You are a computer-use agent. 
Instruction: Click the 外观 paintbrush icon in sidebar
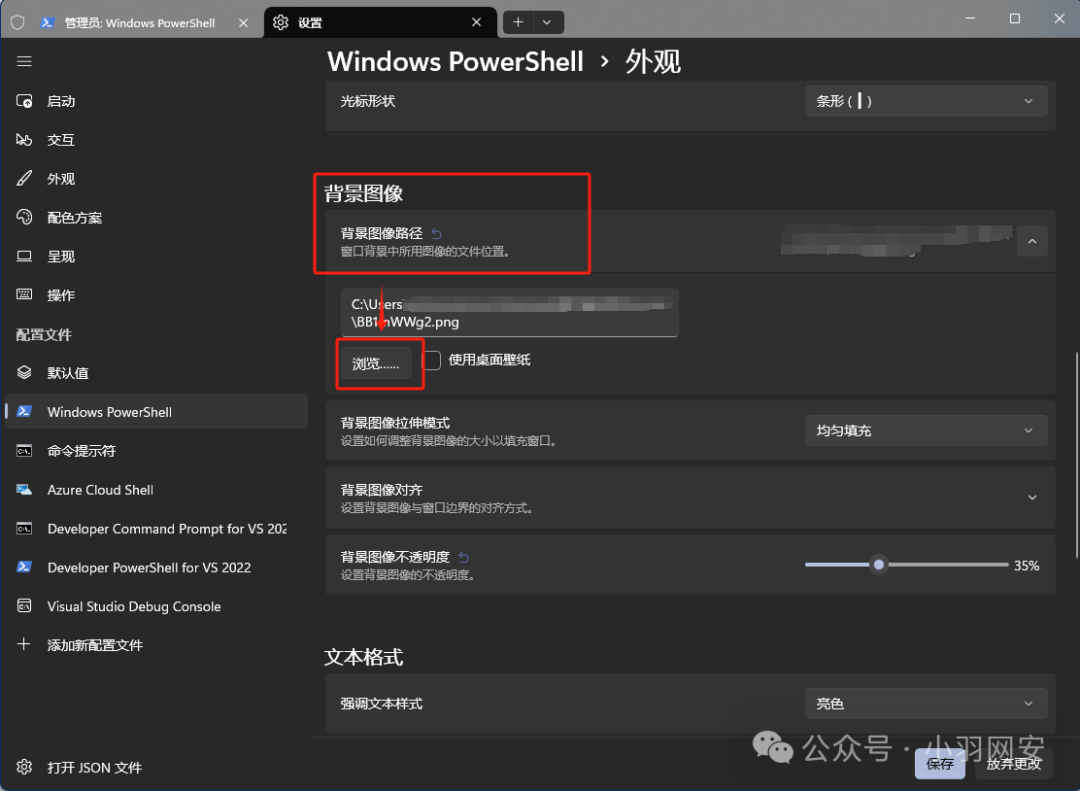tap(24, 178)
